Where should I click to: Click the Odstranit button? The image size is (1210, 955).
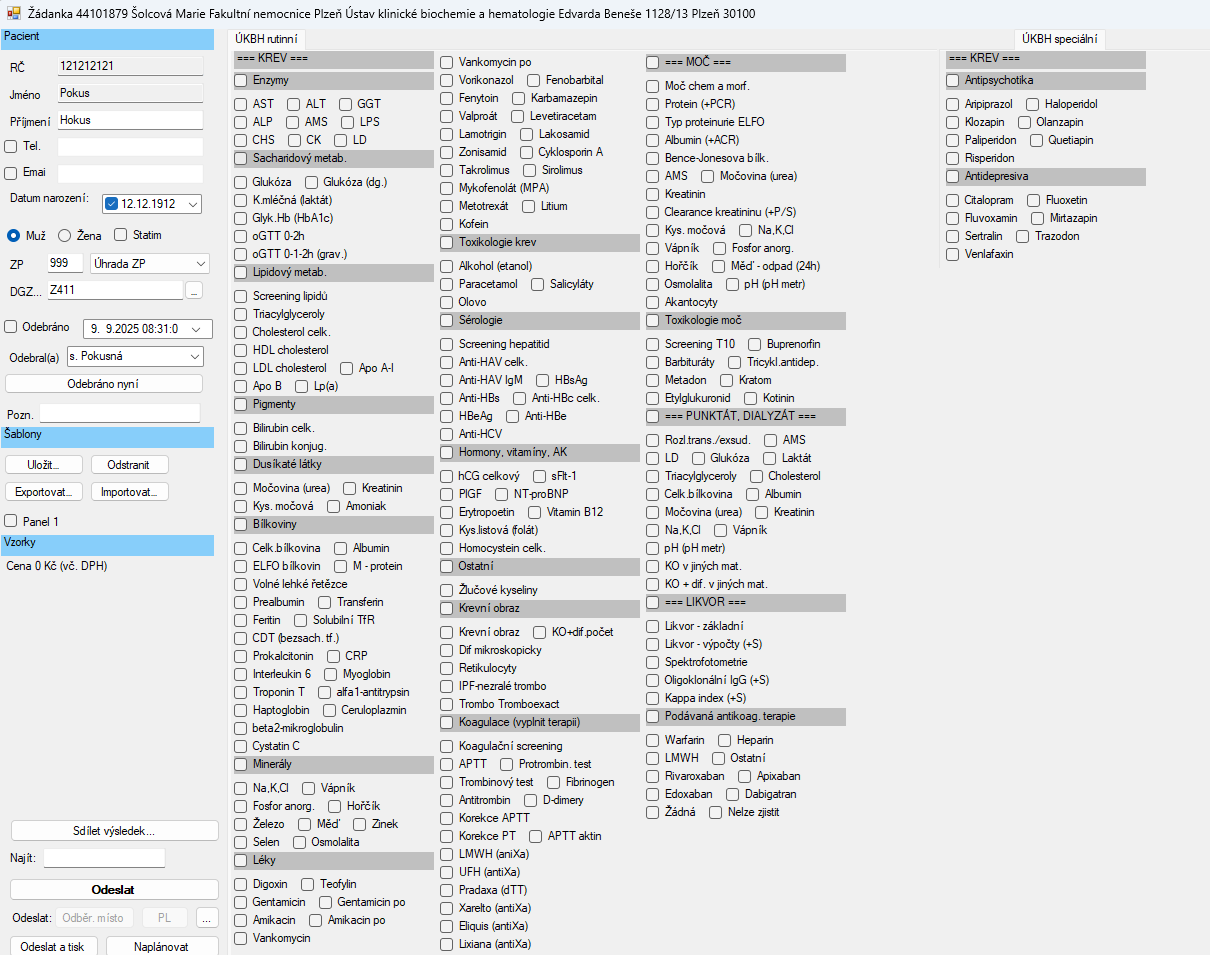(130, 465)
